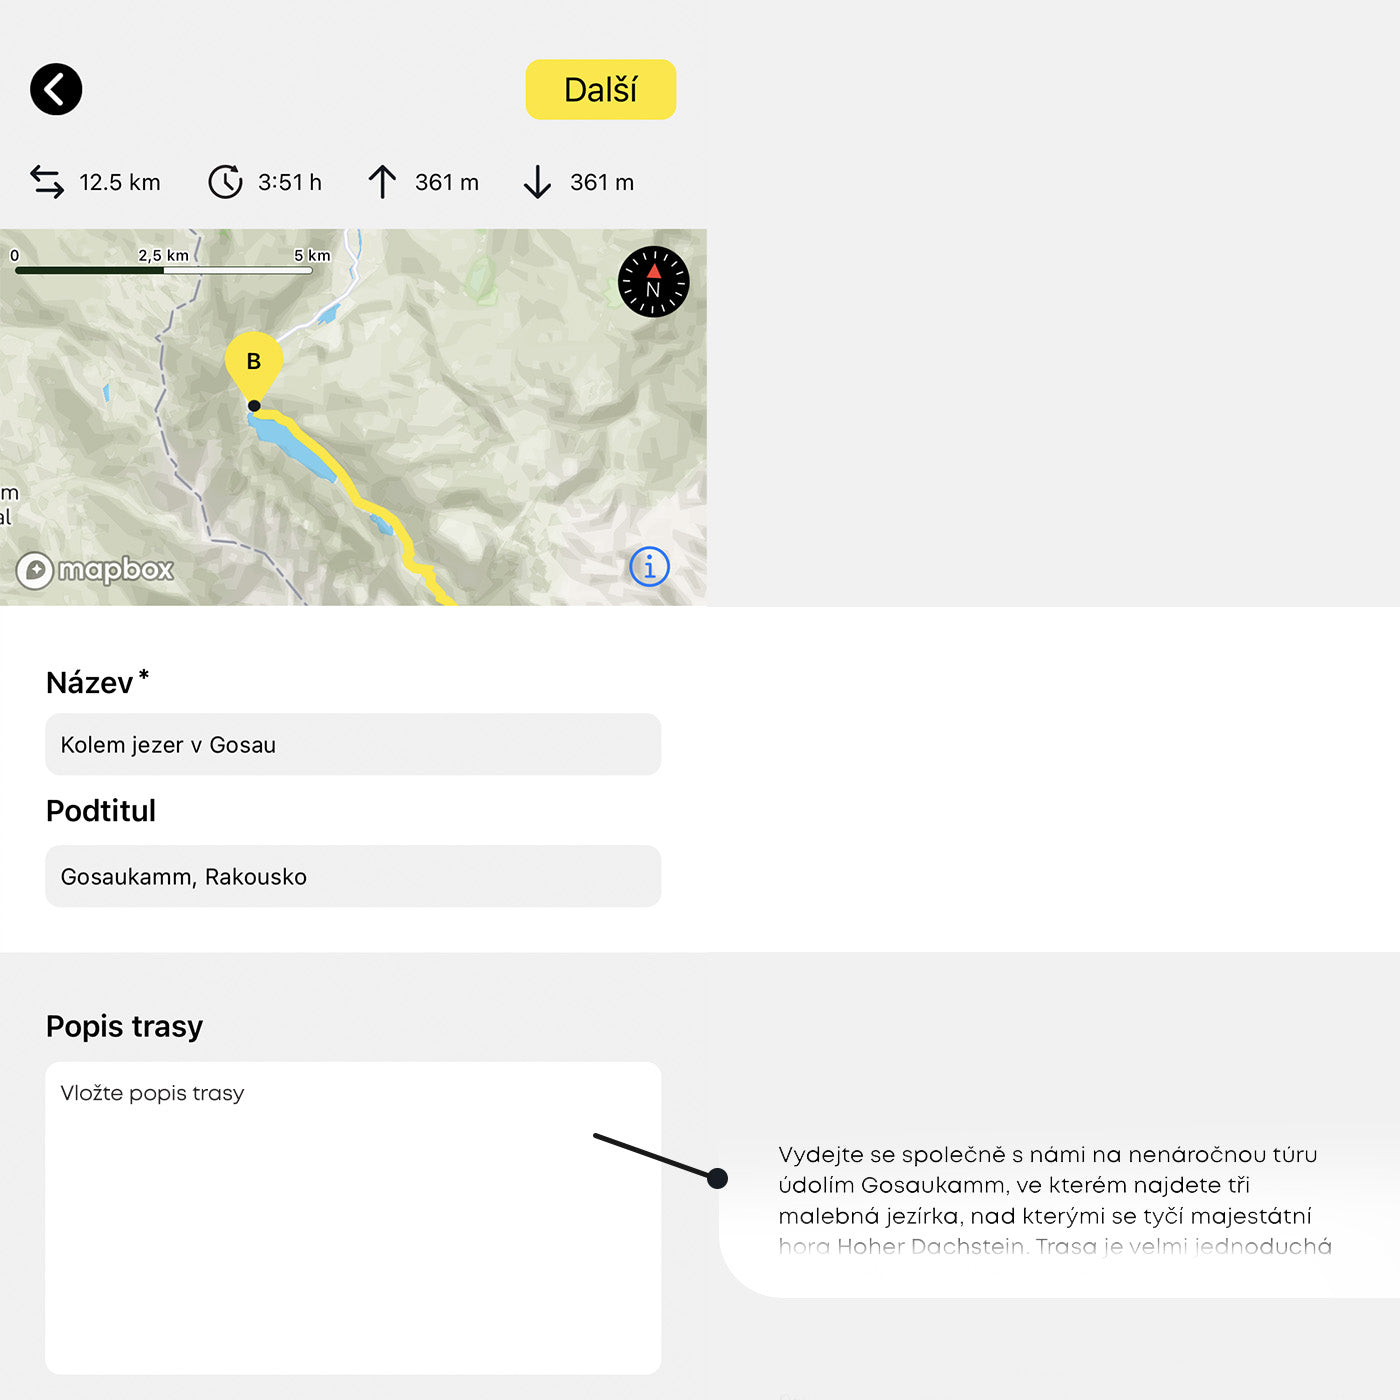Click the round-trip distance arrows icon

pyautogui.click(x=47, y=182)
